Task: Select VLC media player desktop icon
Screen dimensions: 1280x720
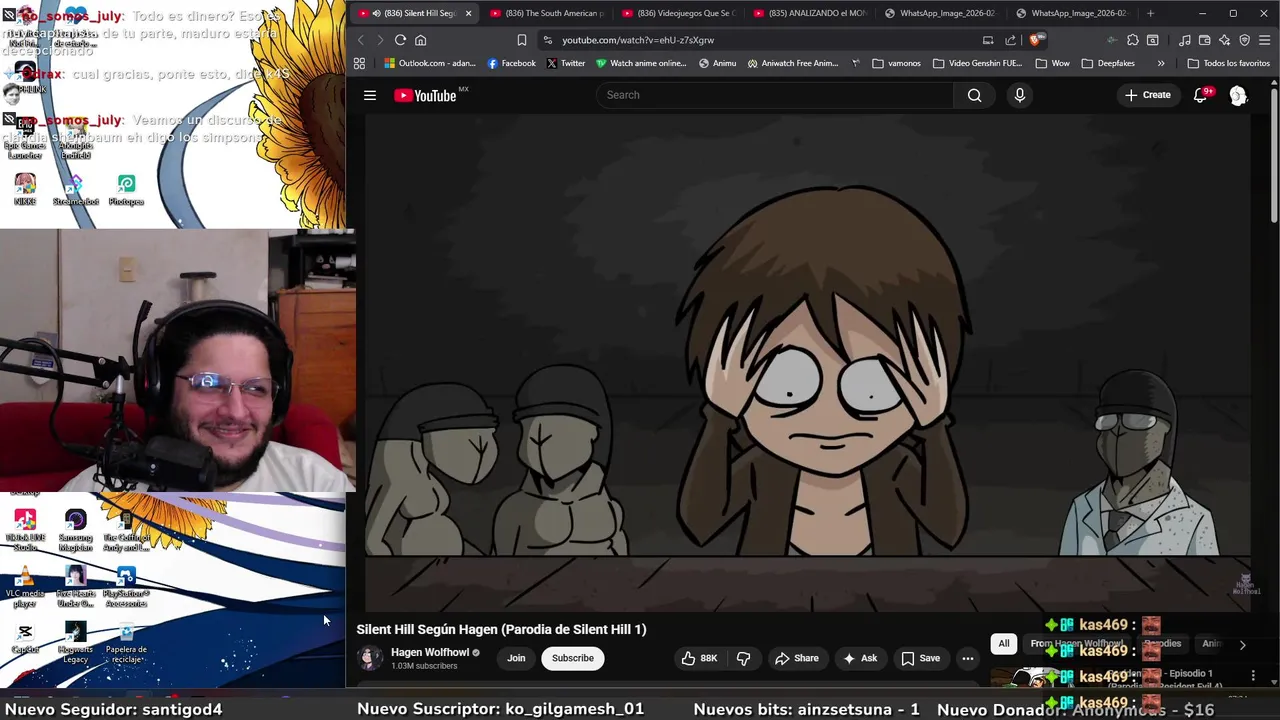Action: (x=25, y=587)
